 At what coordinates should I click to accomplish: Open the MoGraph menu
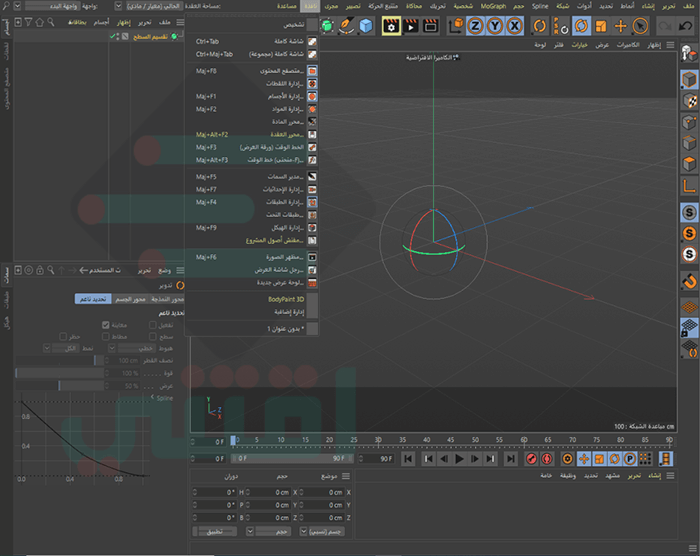click(493, 6)
